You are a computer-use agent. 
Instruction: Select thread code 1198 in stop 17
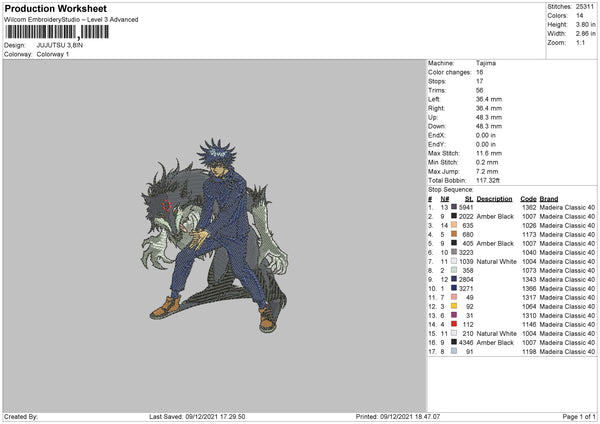pos(529,352)
